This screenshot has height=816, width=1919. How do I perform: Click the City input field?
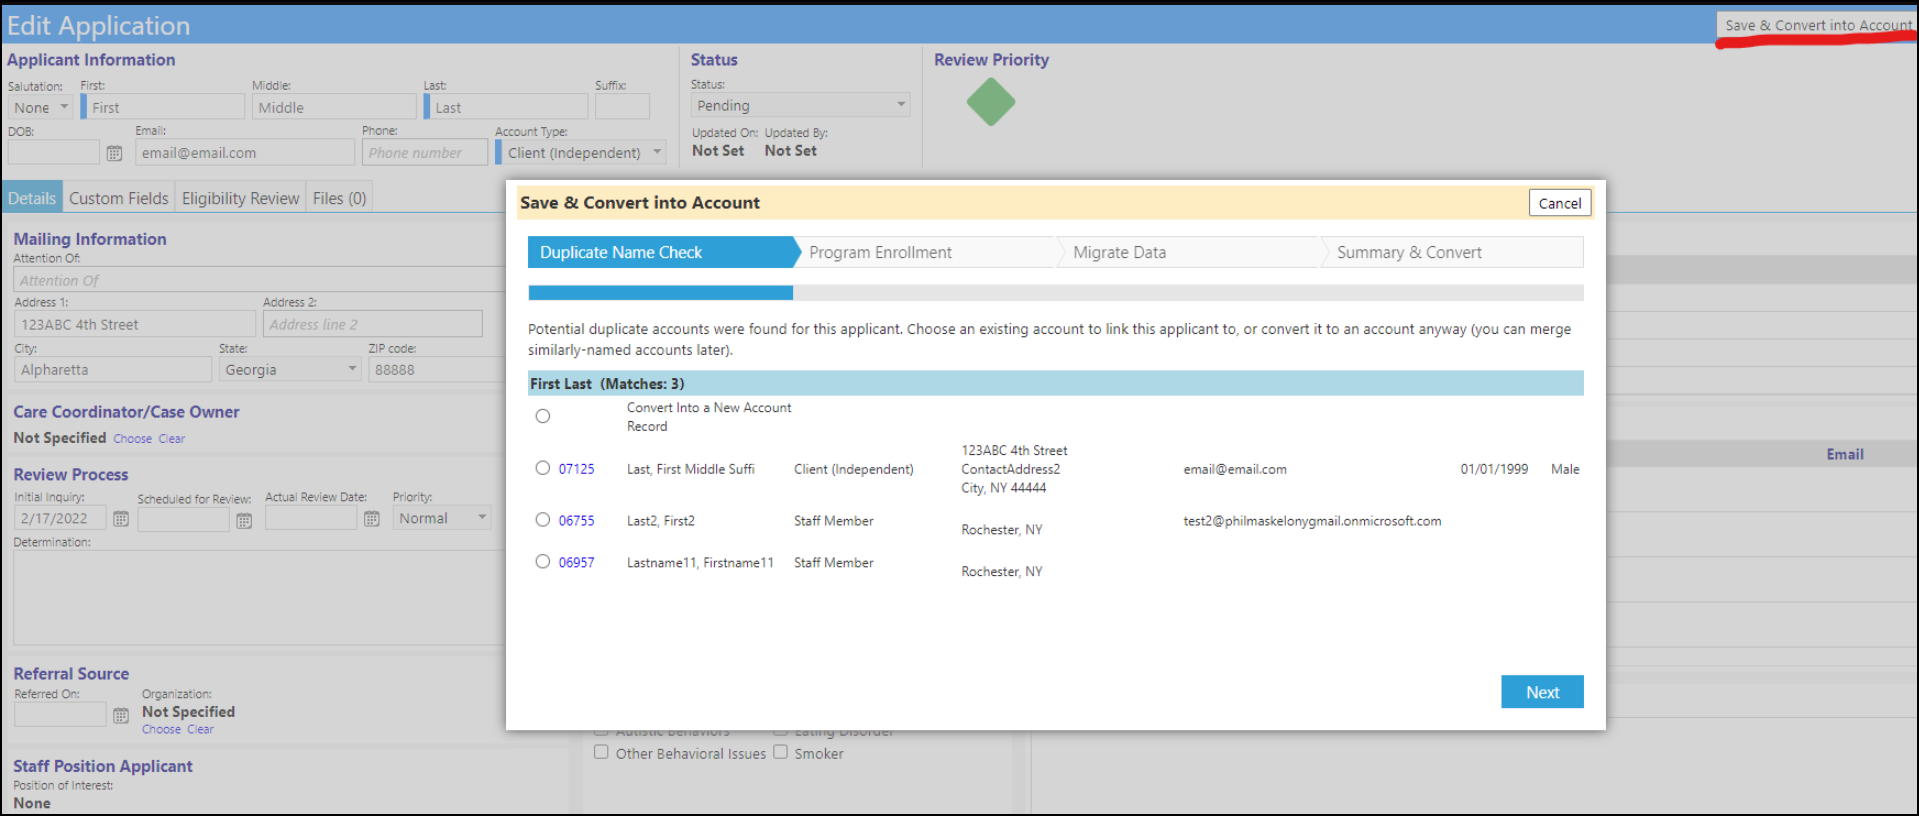(113, 370)
